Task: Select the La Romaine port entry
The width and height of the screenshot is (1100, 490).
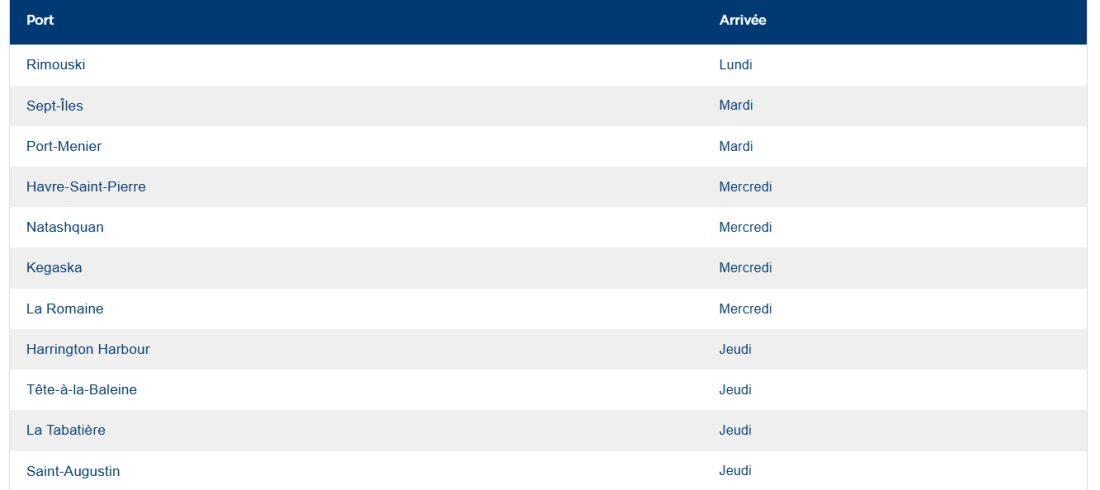Action: (64, 309)
